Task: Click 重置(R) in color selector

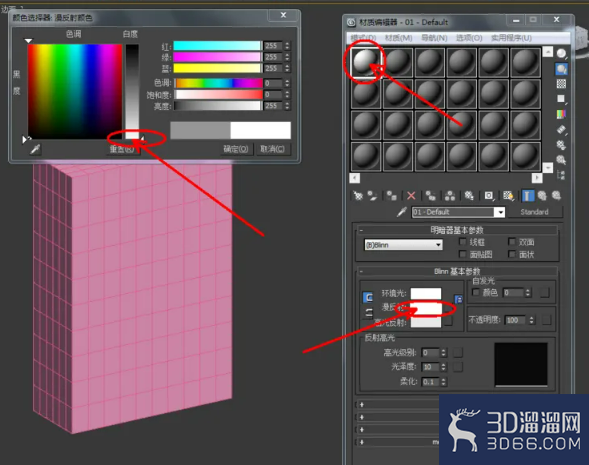Action: (x=122, y=149)
